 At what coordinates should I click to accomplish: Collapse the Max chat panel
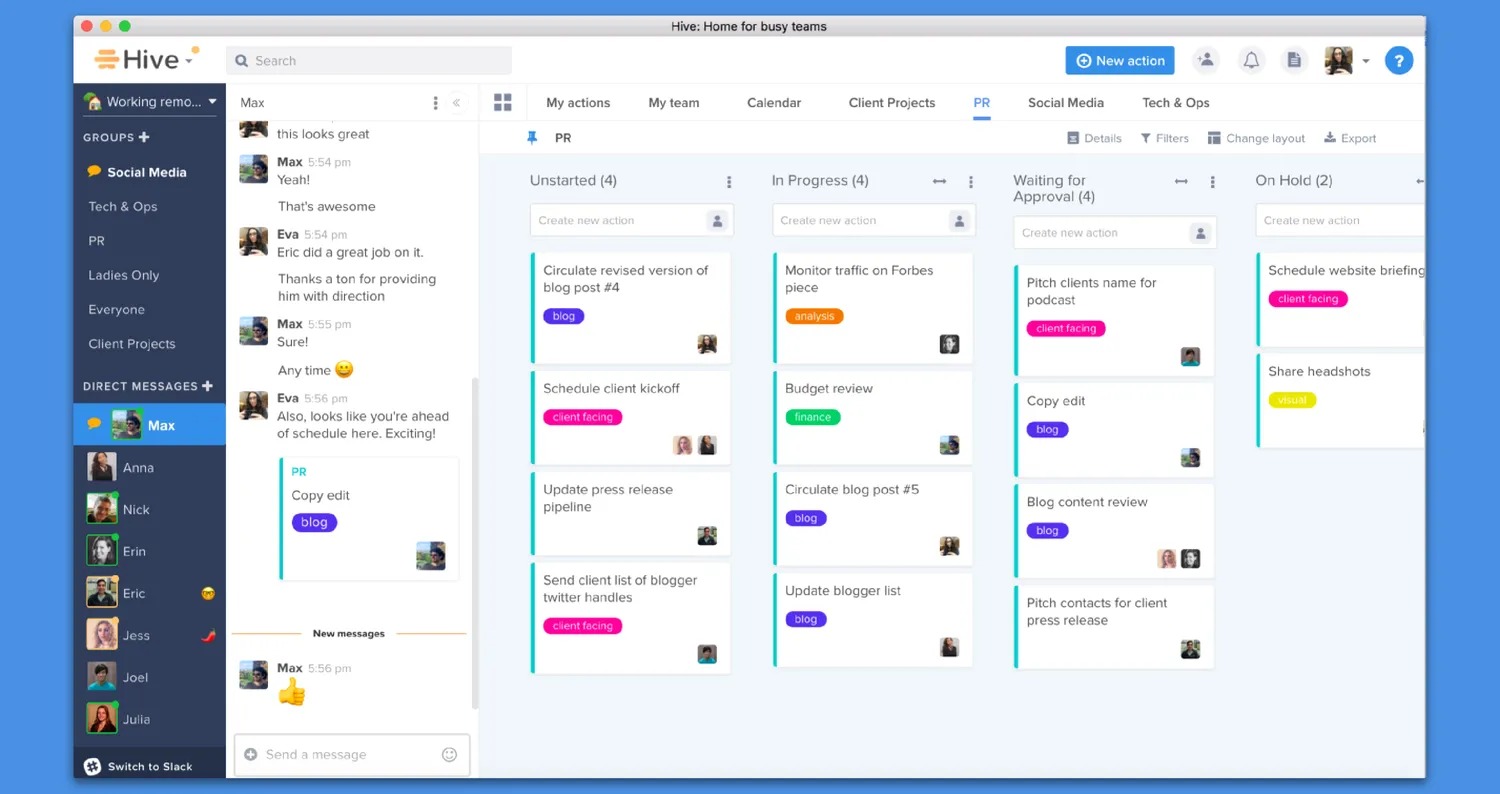(x=457, y=103)
